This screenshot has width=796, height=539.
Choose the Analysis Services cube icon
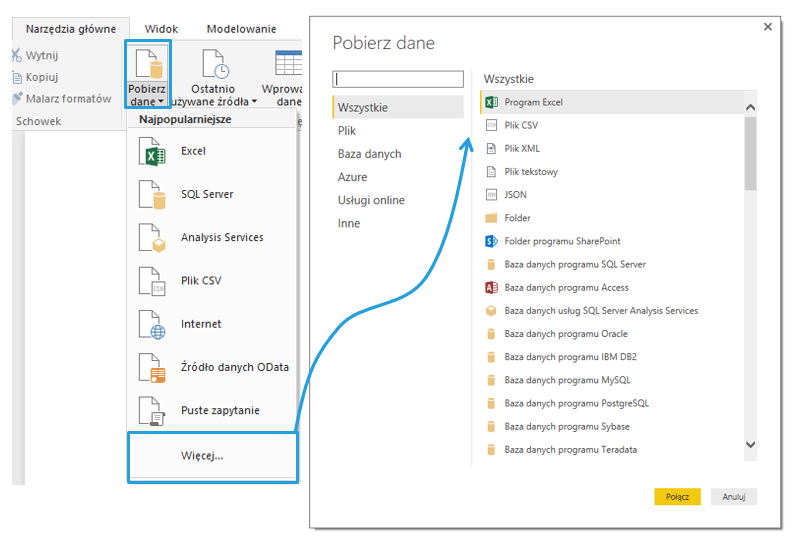pos(152,238)
